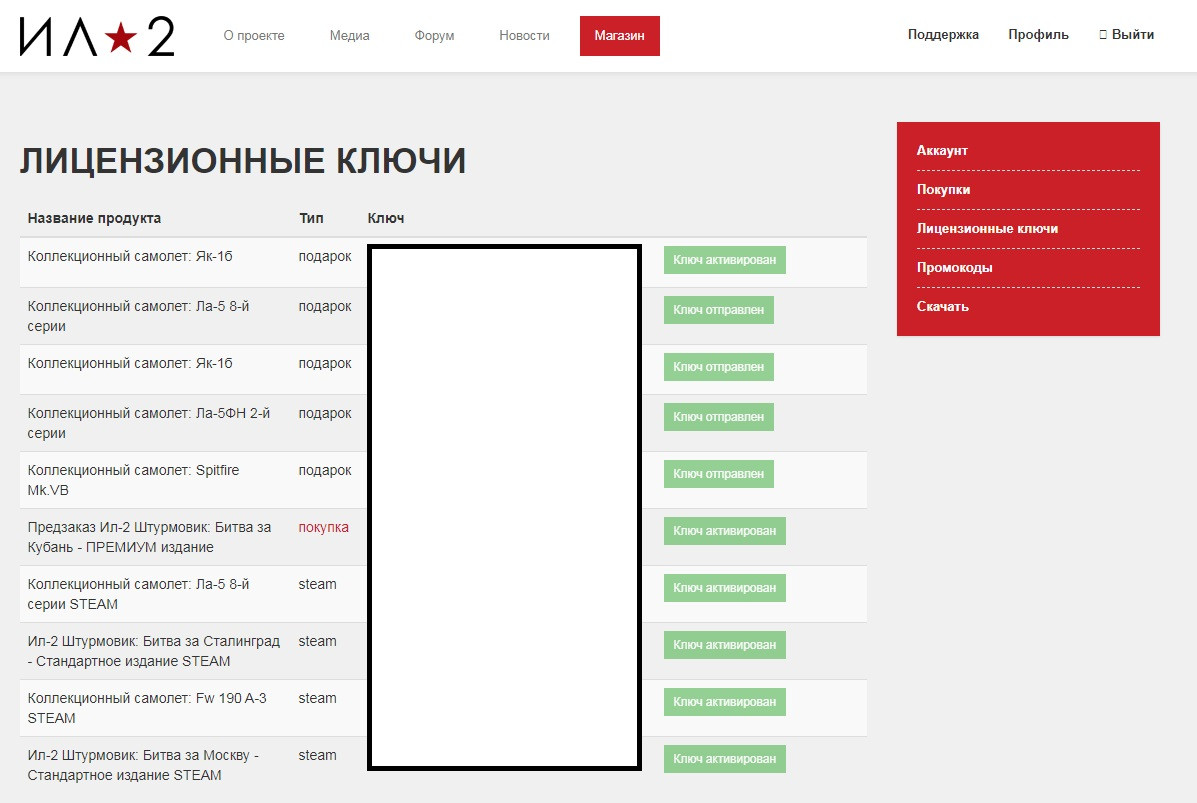1197x803 pixels.
Task: Click Ключ отправлен for Ла-5 8-й серии подарок
Action: coord(718,310)
